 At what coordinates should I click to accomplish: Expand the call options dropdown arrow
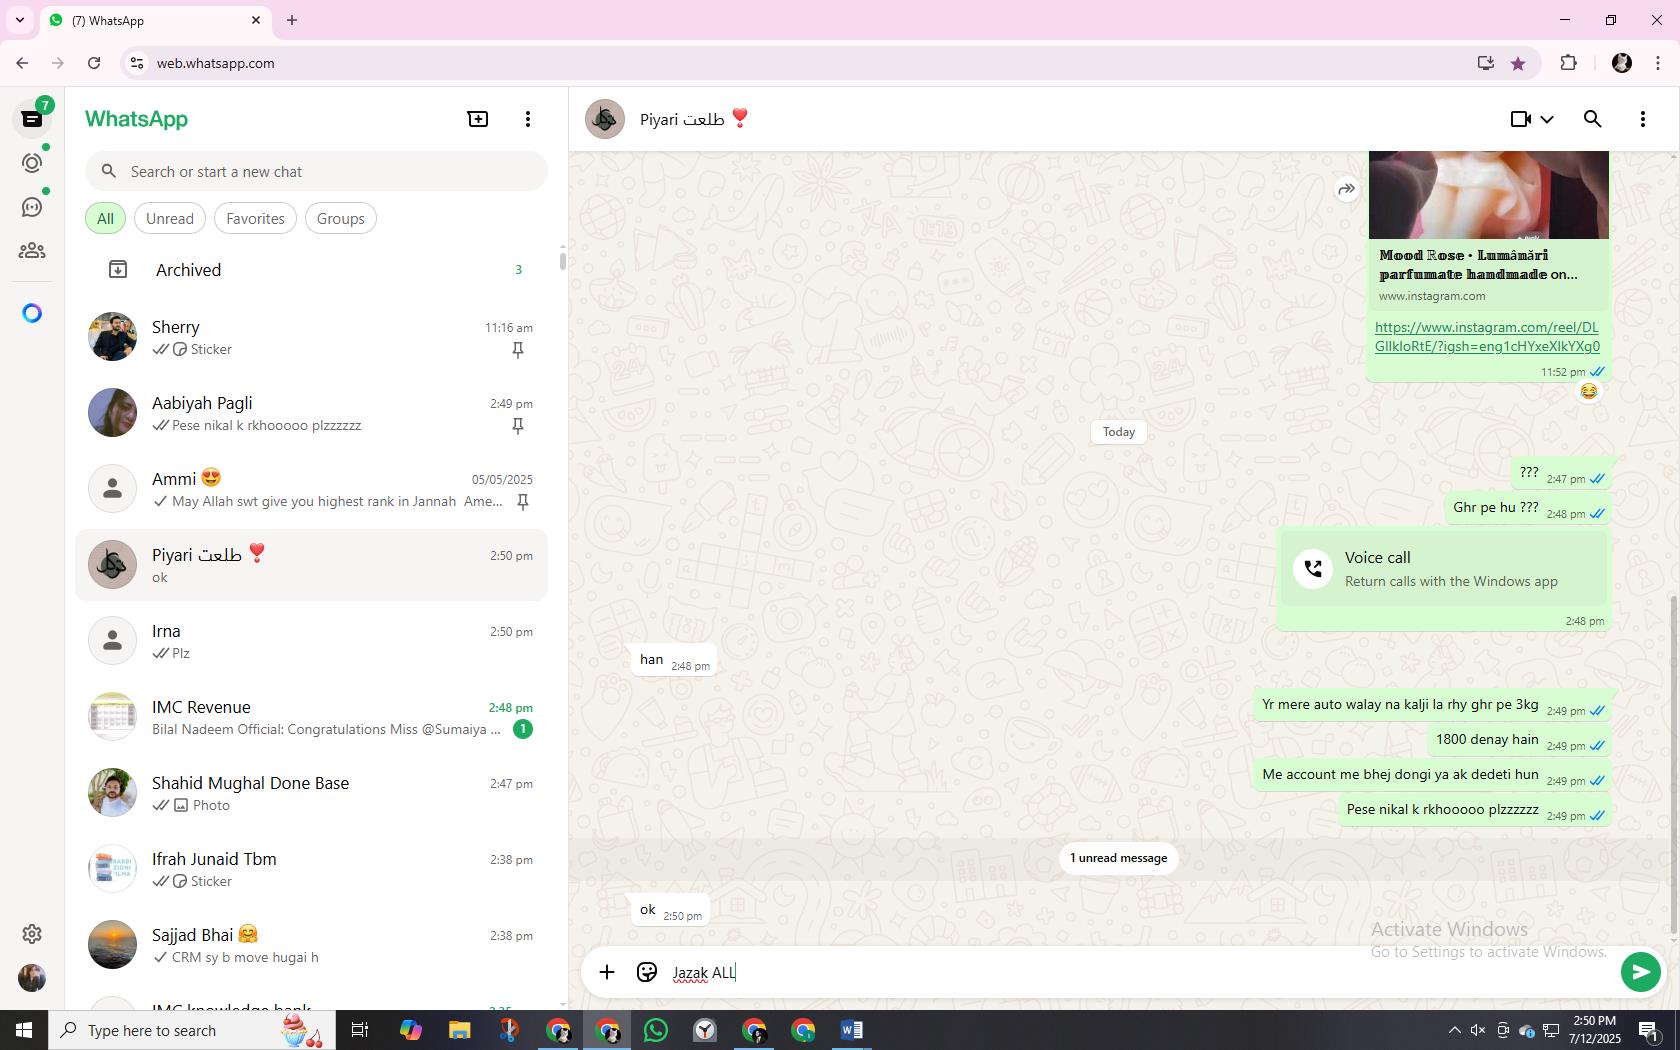[x=1547, y=119]
